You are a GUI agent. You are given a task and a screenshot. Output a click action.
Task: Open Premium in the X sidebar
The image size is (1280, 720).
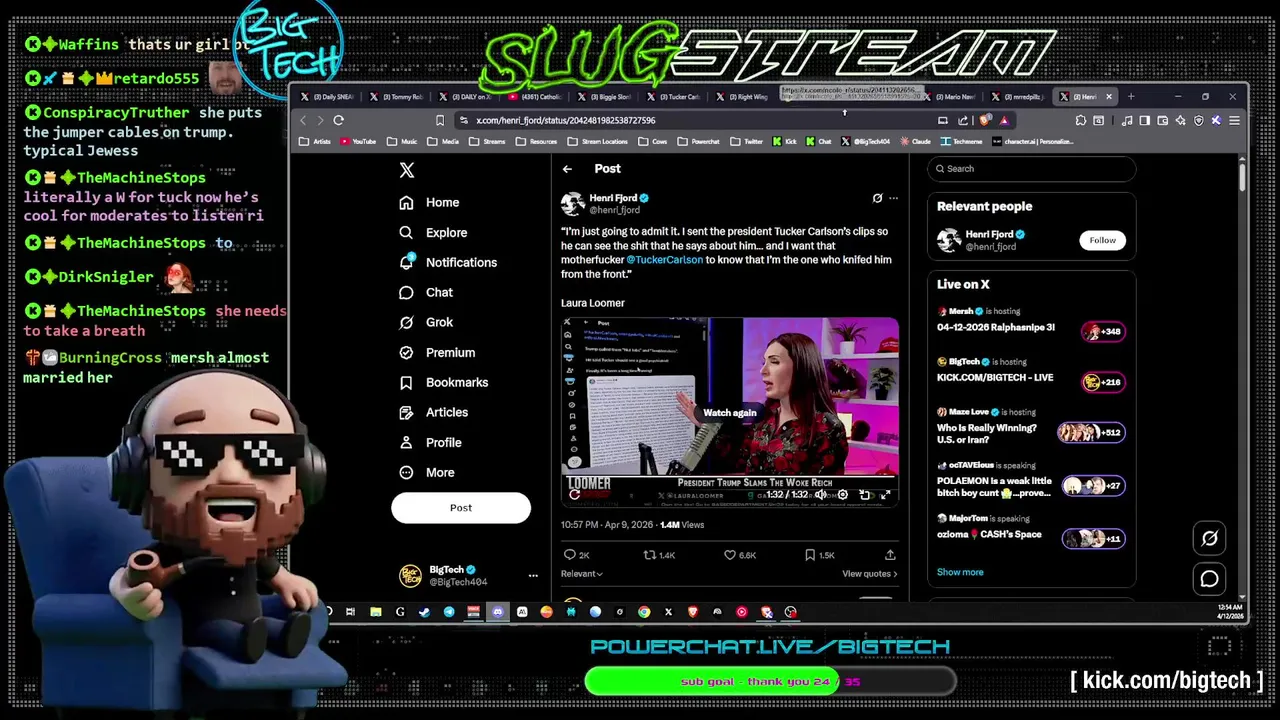[436, 352]
